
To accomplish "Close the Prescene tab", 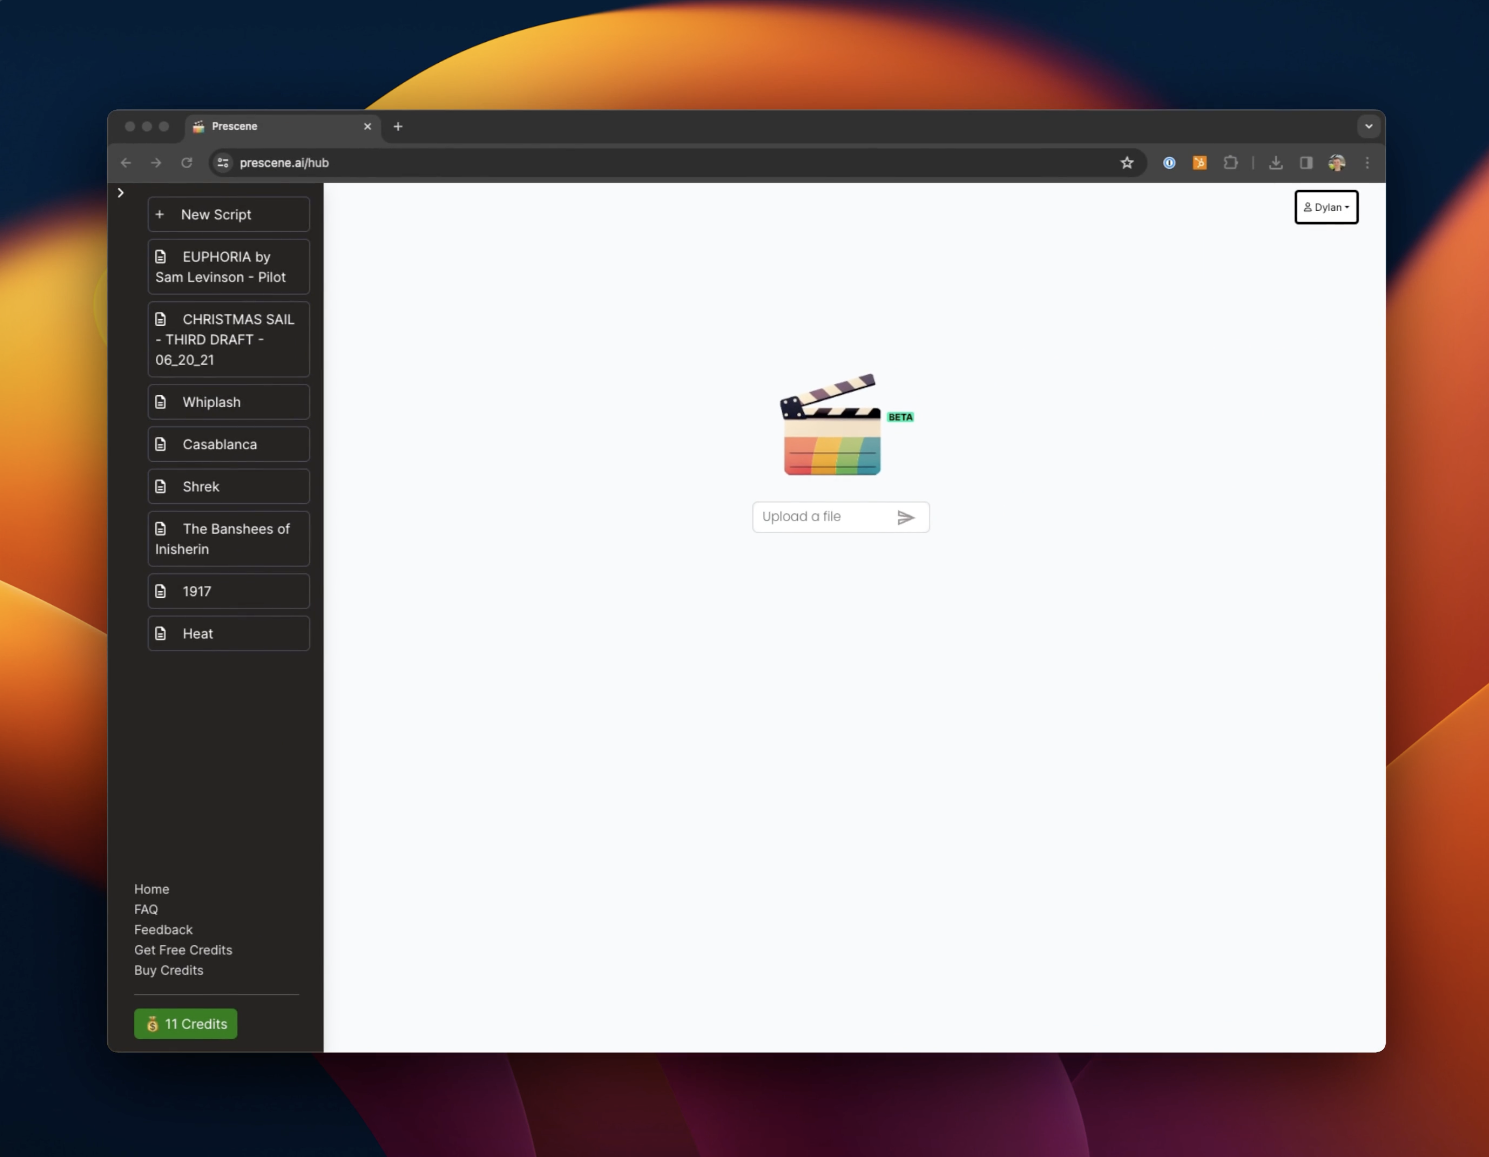I will (x=367, y=127).
